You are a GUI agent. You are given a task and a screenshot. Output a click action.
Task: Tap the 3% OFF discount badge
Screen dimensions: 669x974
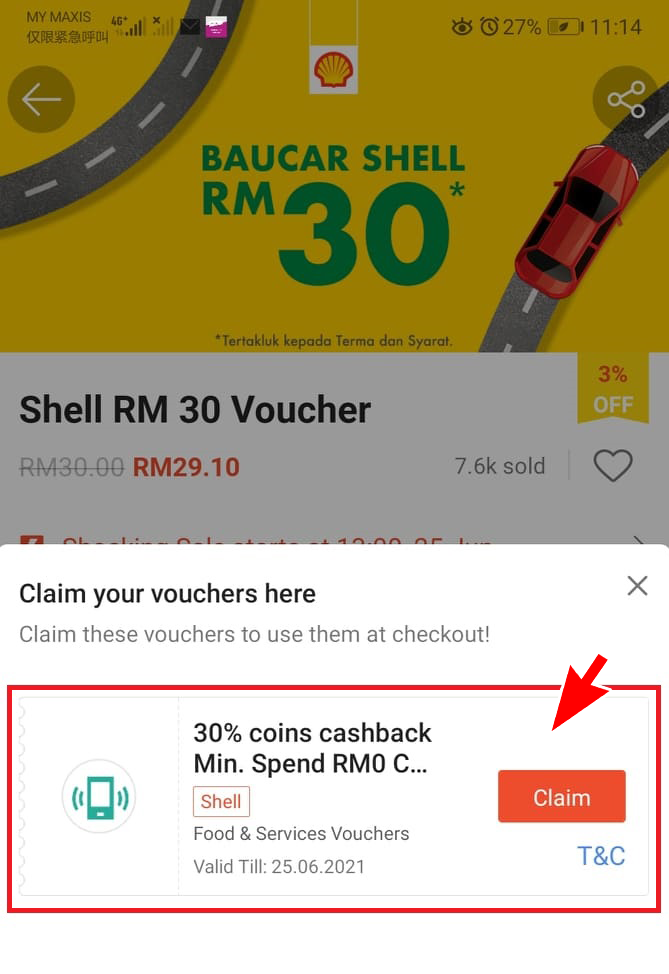[613, 389]
